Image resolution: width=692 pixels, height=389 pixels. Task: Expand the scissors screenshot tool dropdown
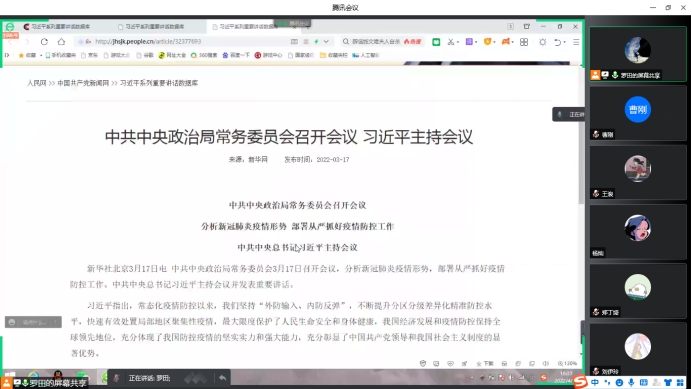pyautogui.click(x=458, y=42)
